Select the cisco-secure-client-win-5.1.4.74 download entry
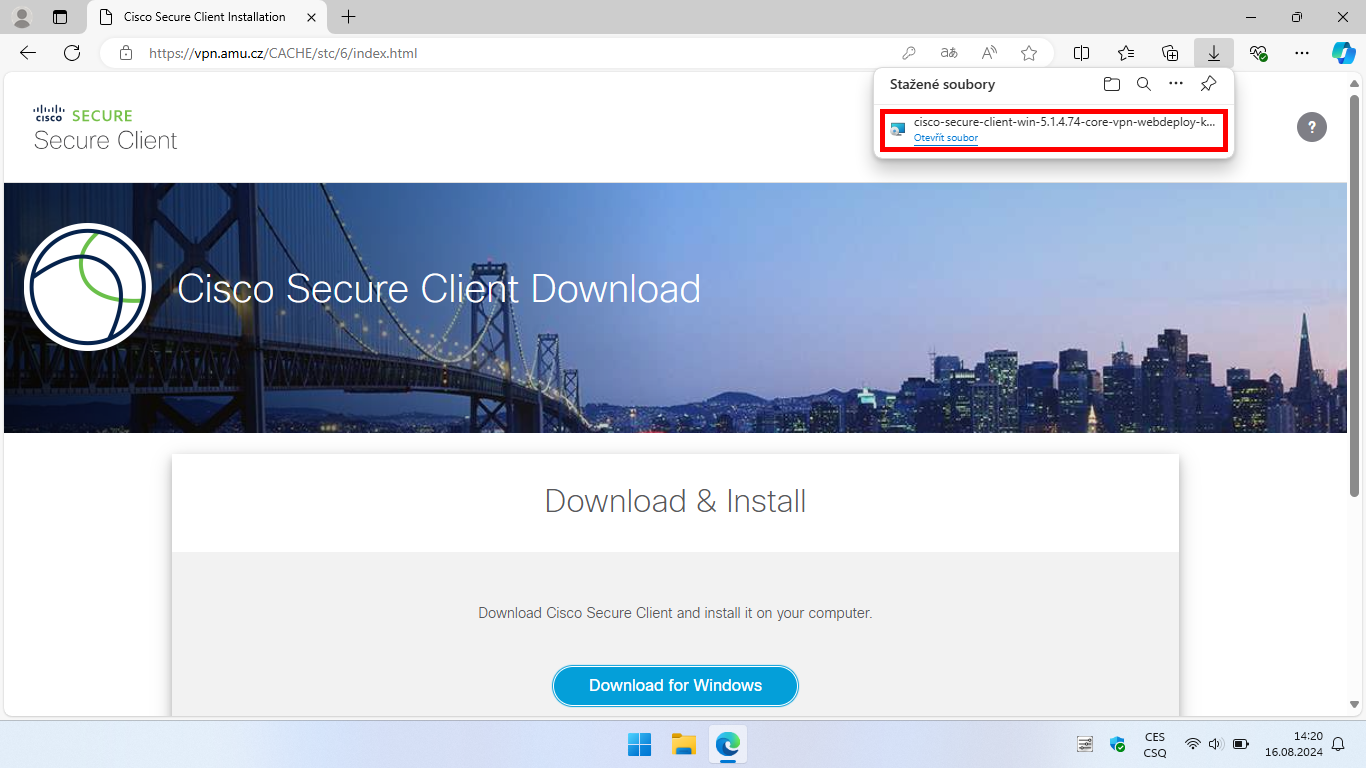Screen dimensions: 1366x768 point(1054,130)
